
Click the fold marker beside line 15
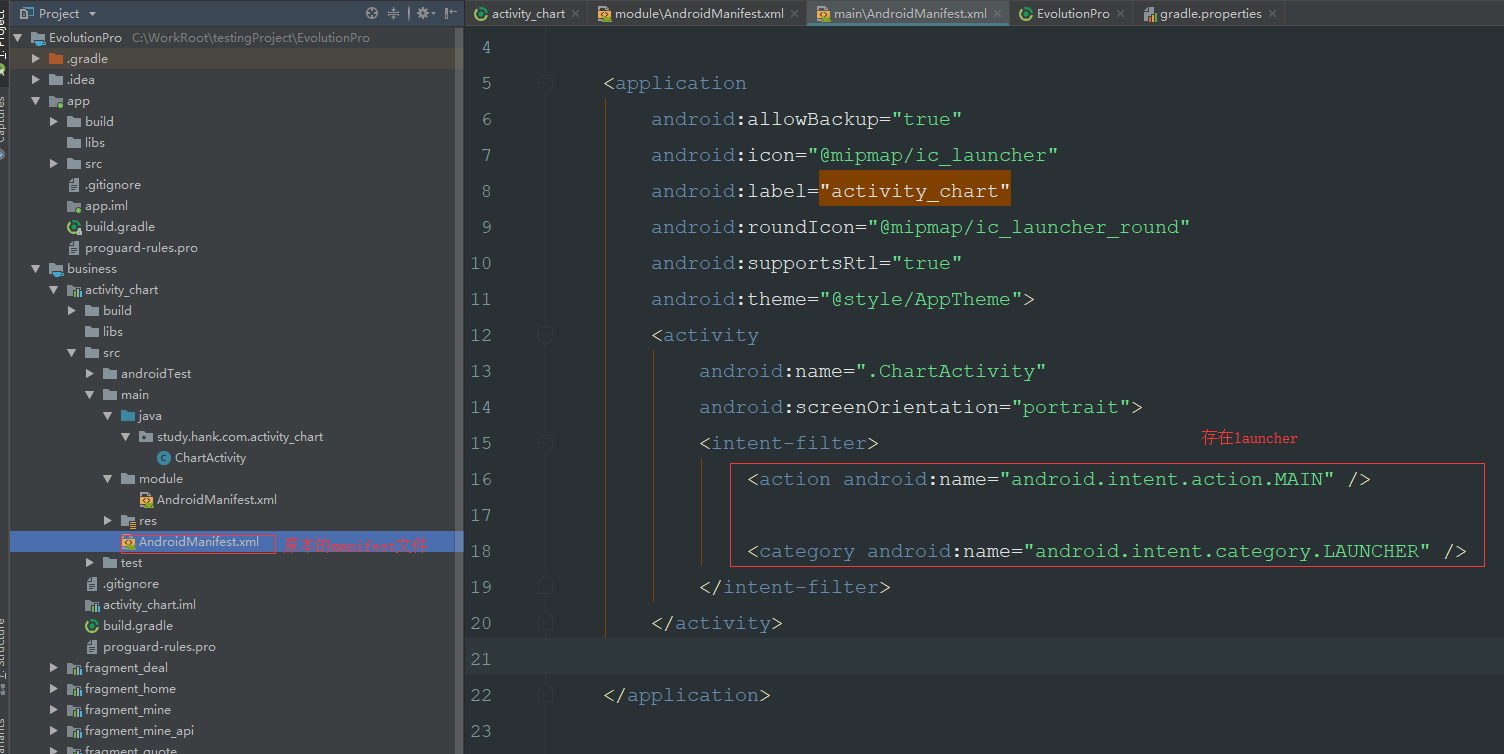pyautogui.click(x=545, y=443)
